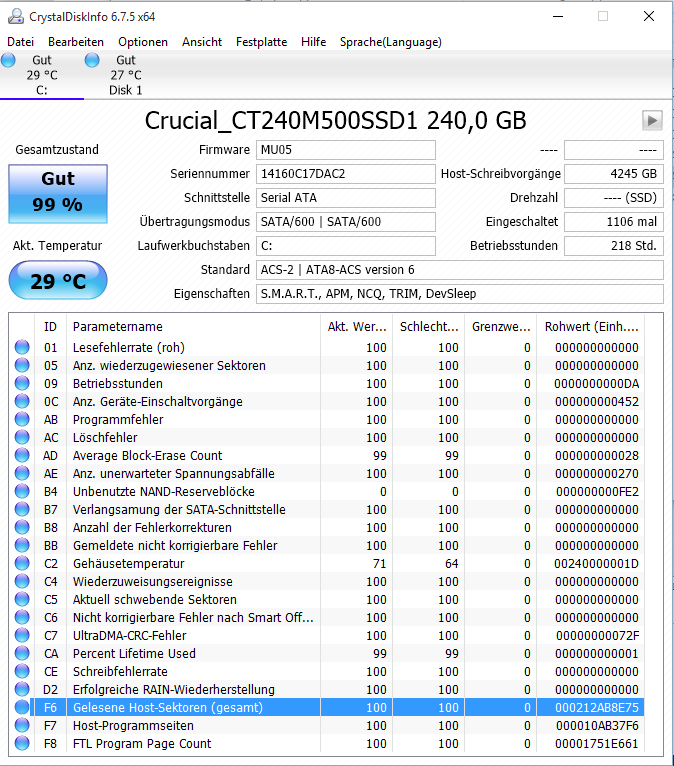Click status icon for 09 Betriebsstunden row
674x766 pixels.
22,383
